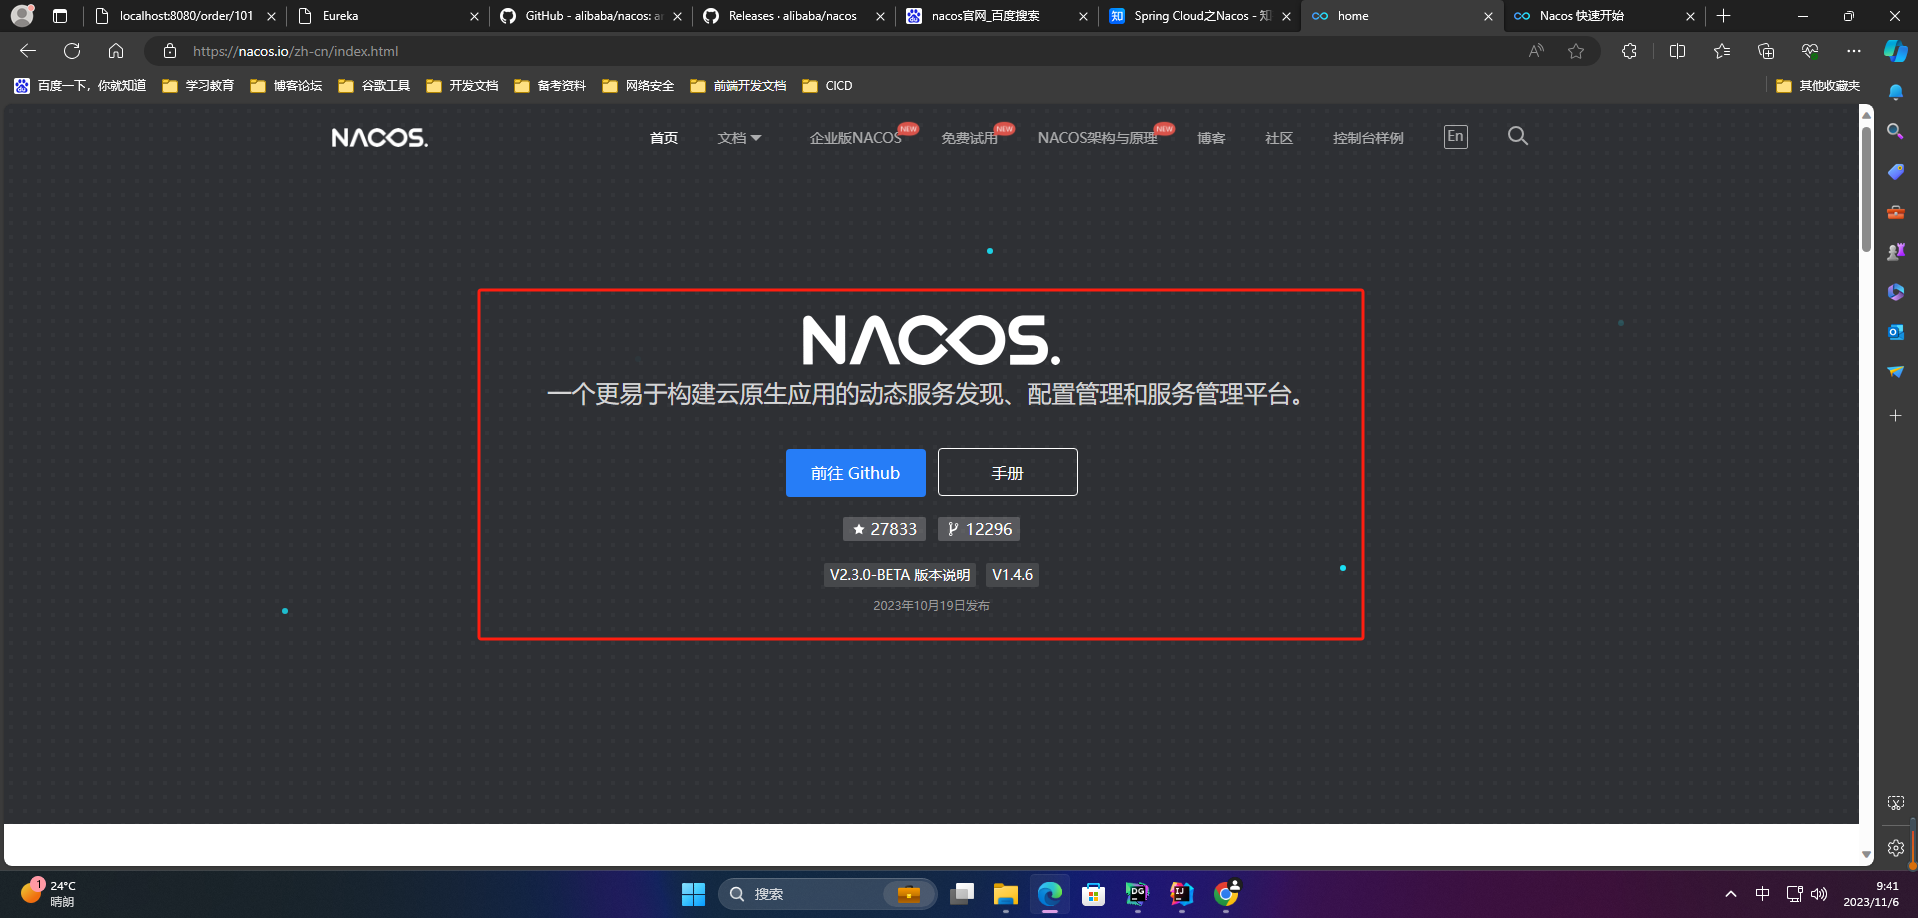Open the shopping tag sidebar icon
Image resolution: width=1918 pixels, height=918 pixels.
(1895, 172)
